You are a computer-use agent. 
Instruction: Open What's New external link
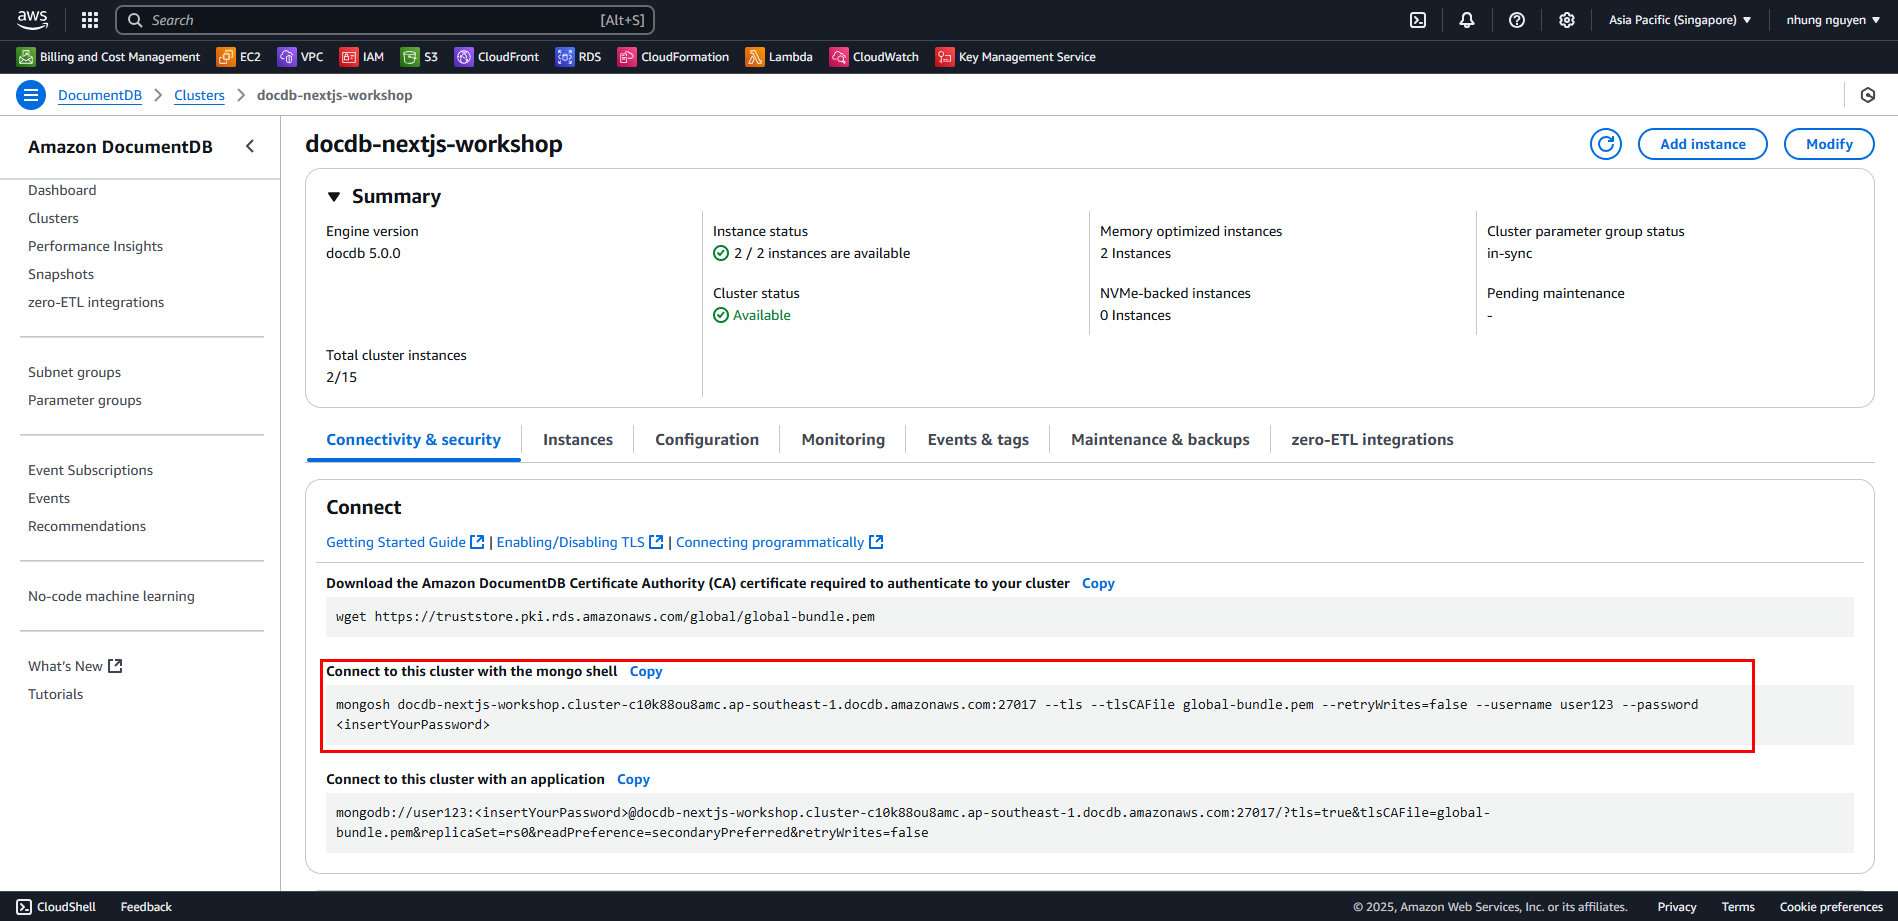pyautogui.click(x=75, y=666)
